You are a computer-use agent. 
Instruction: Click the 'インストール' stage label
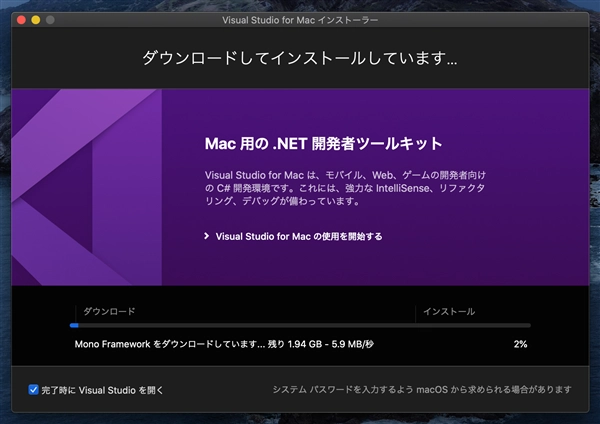point(449,311)
